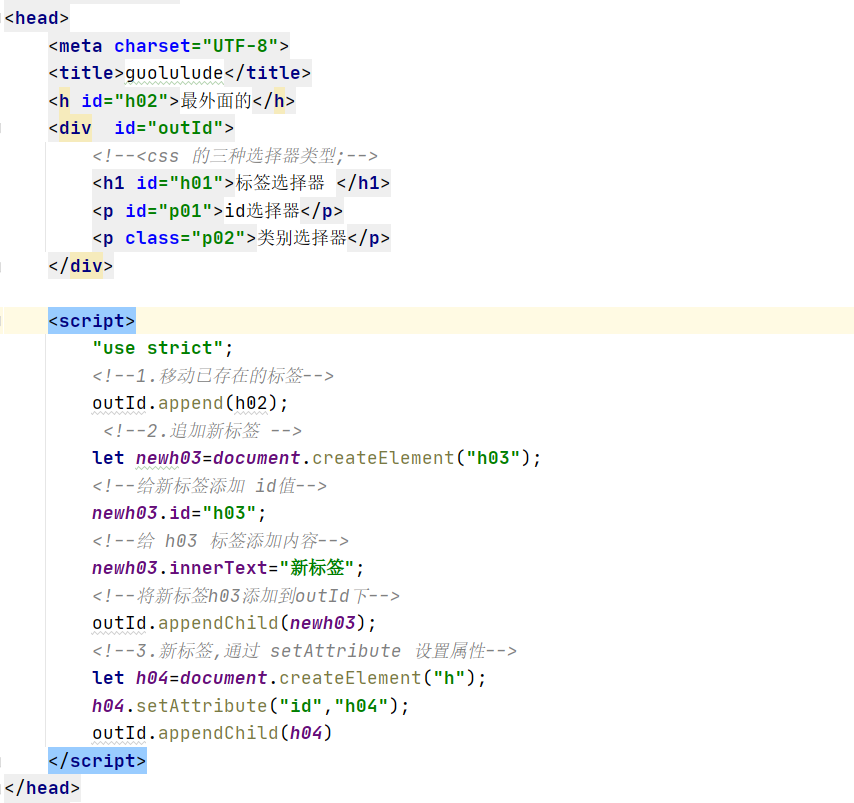
Task: Click the opening div tag with id="outId"
Action: click(141, 128)
